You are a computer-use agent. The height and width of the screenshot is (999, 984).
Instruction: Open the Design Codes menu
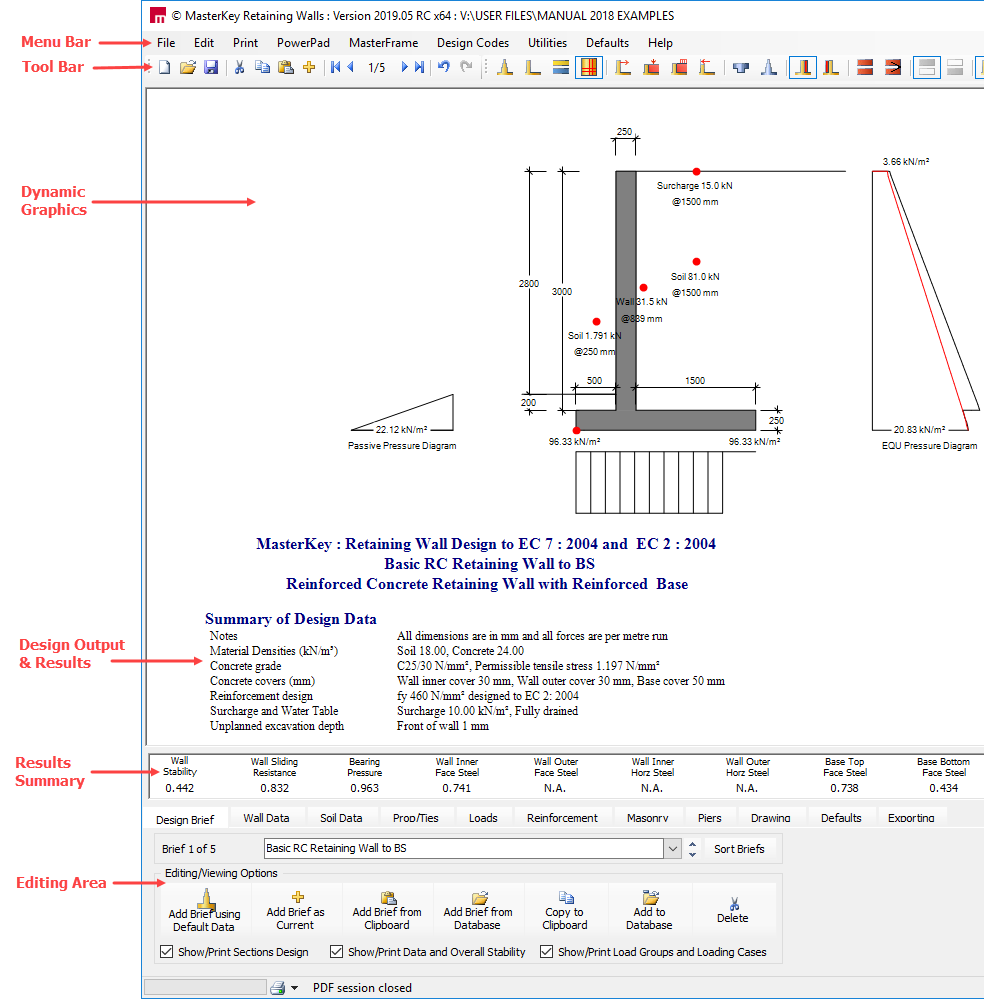point(473,43)
